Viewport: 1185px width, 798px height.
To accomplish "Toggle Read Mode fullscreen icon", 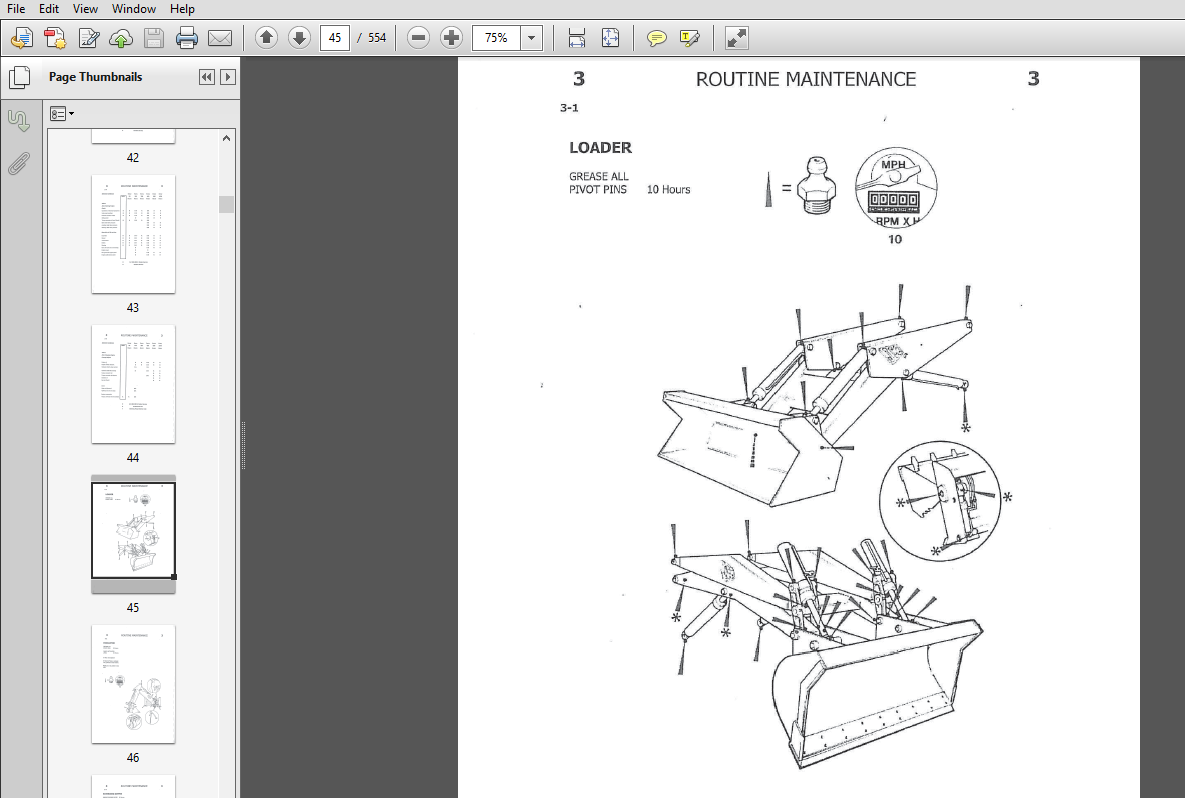I will coord(736,38).
